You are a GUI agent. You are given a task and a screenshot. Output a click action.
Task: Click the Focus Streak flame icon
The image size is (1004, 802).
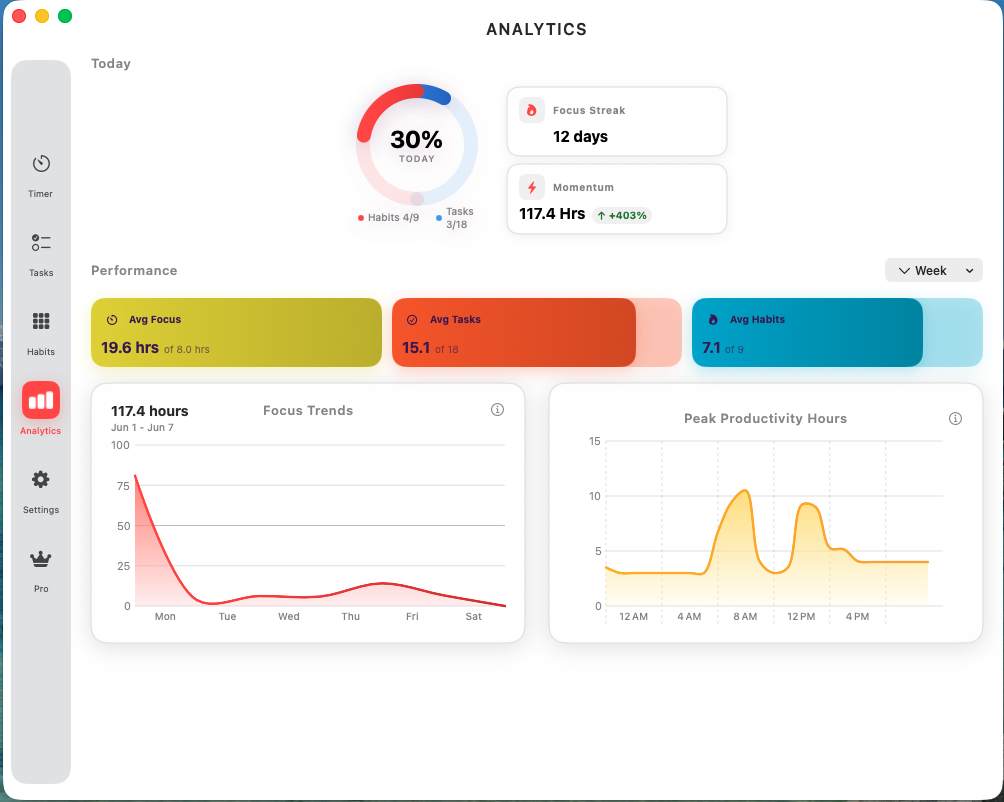coord(531,110)
